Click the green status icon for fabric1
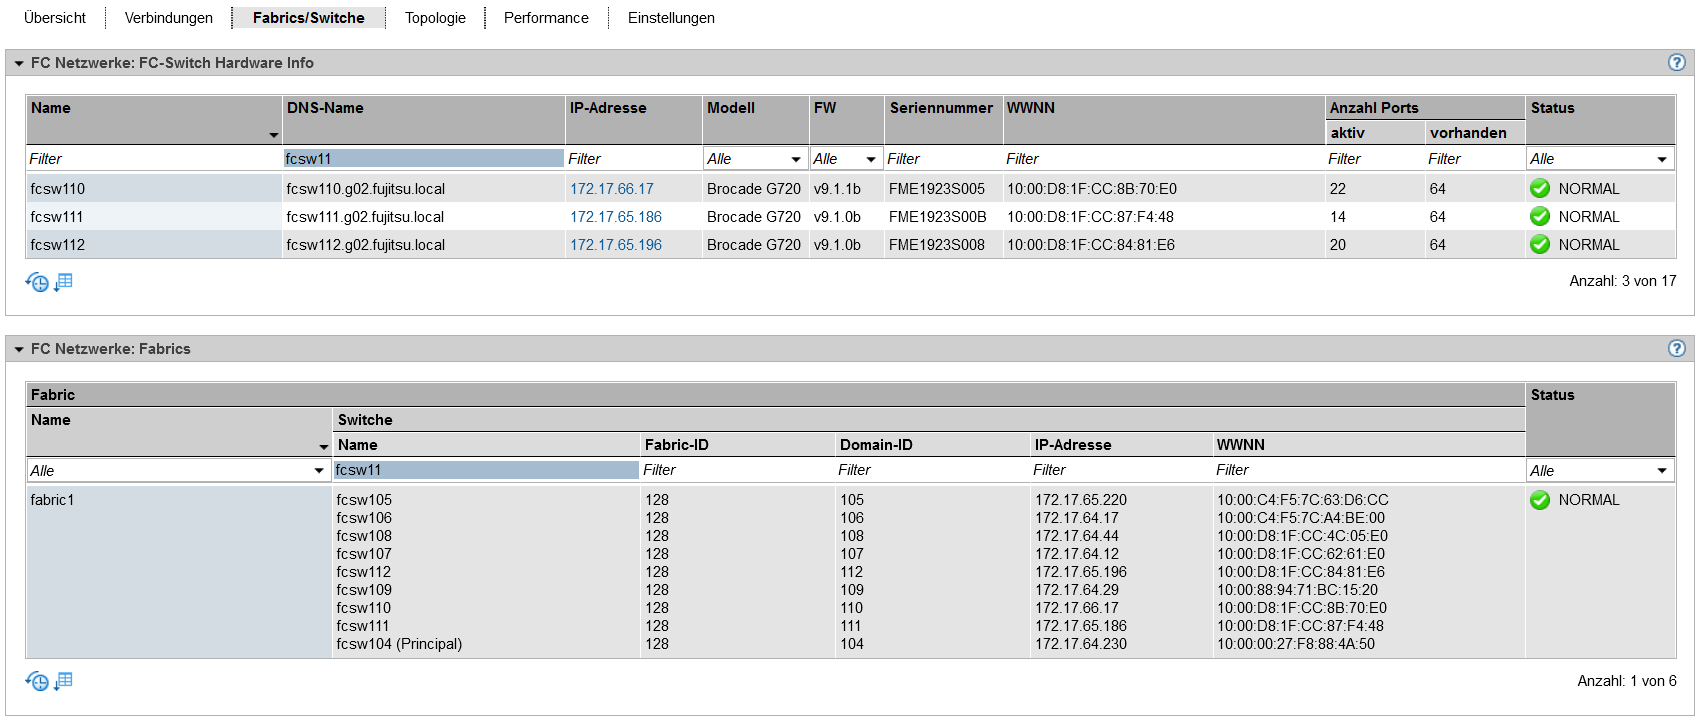The height and width of the screenshot is (721, 1699). click(x=1540, y=500)
